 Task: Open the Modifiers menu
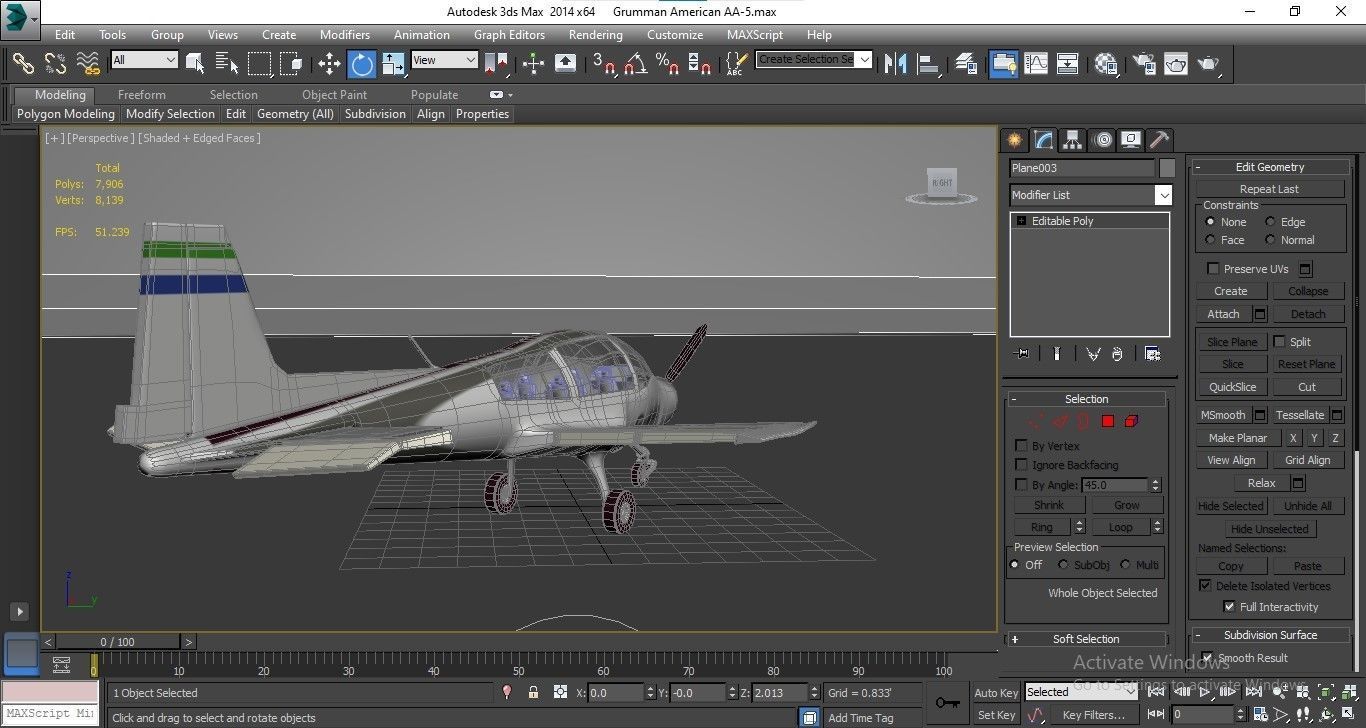point(345,34)
